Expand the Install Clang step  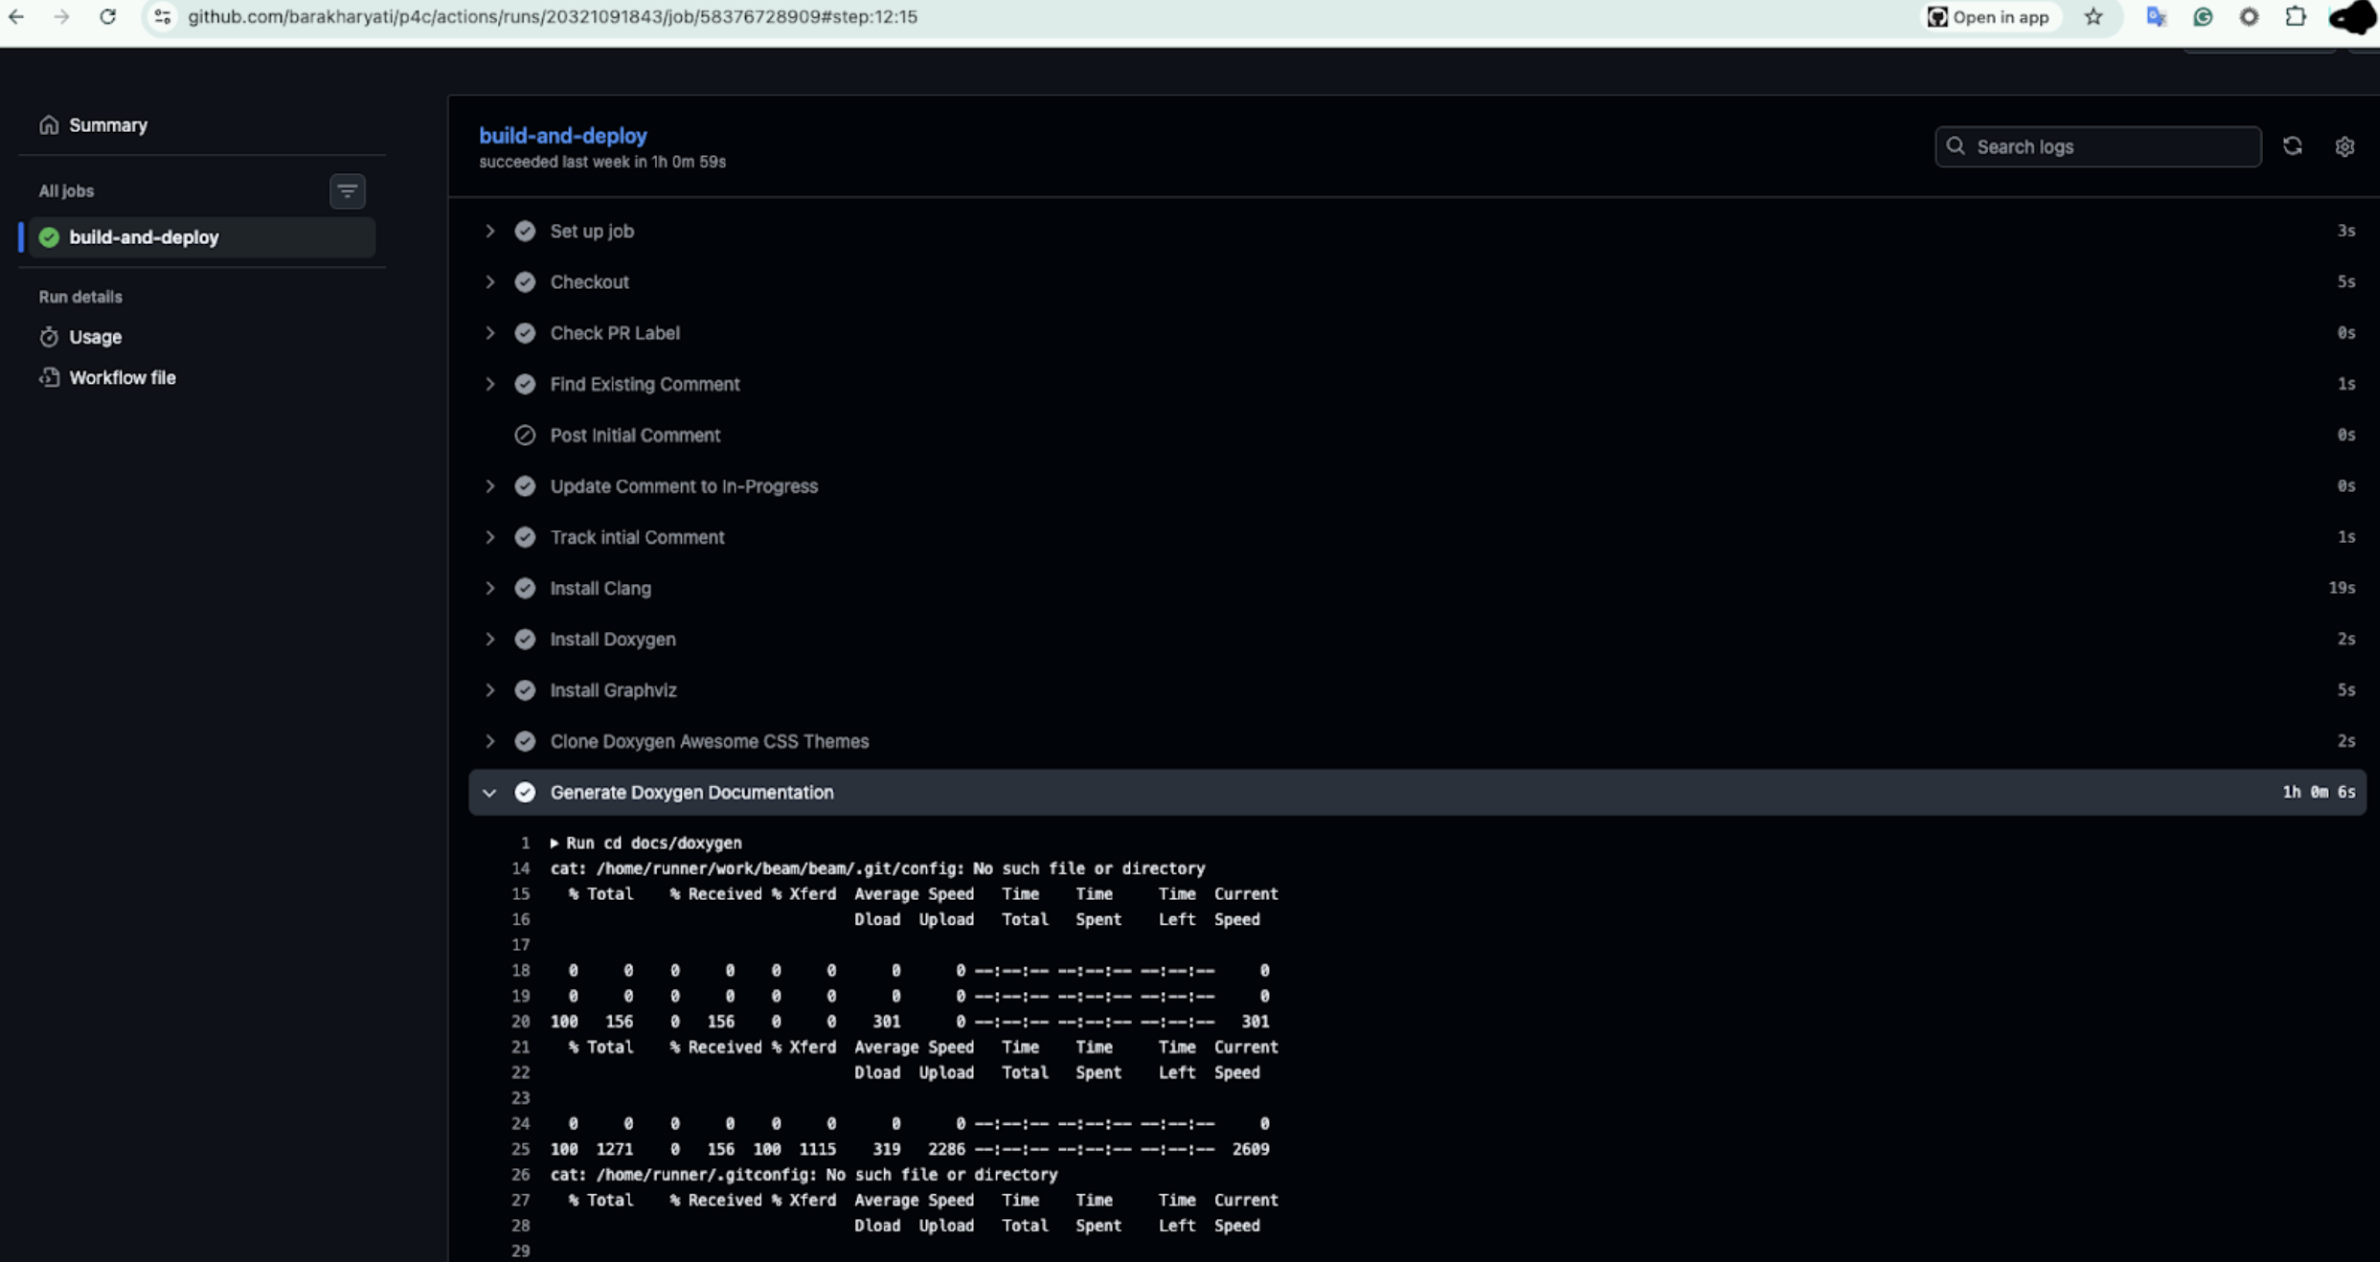[x=489, y=588]
